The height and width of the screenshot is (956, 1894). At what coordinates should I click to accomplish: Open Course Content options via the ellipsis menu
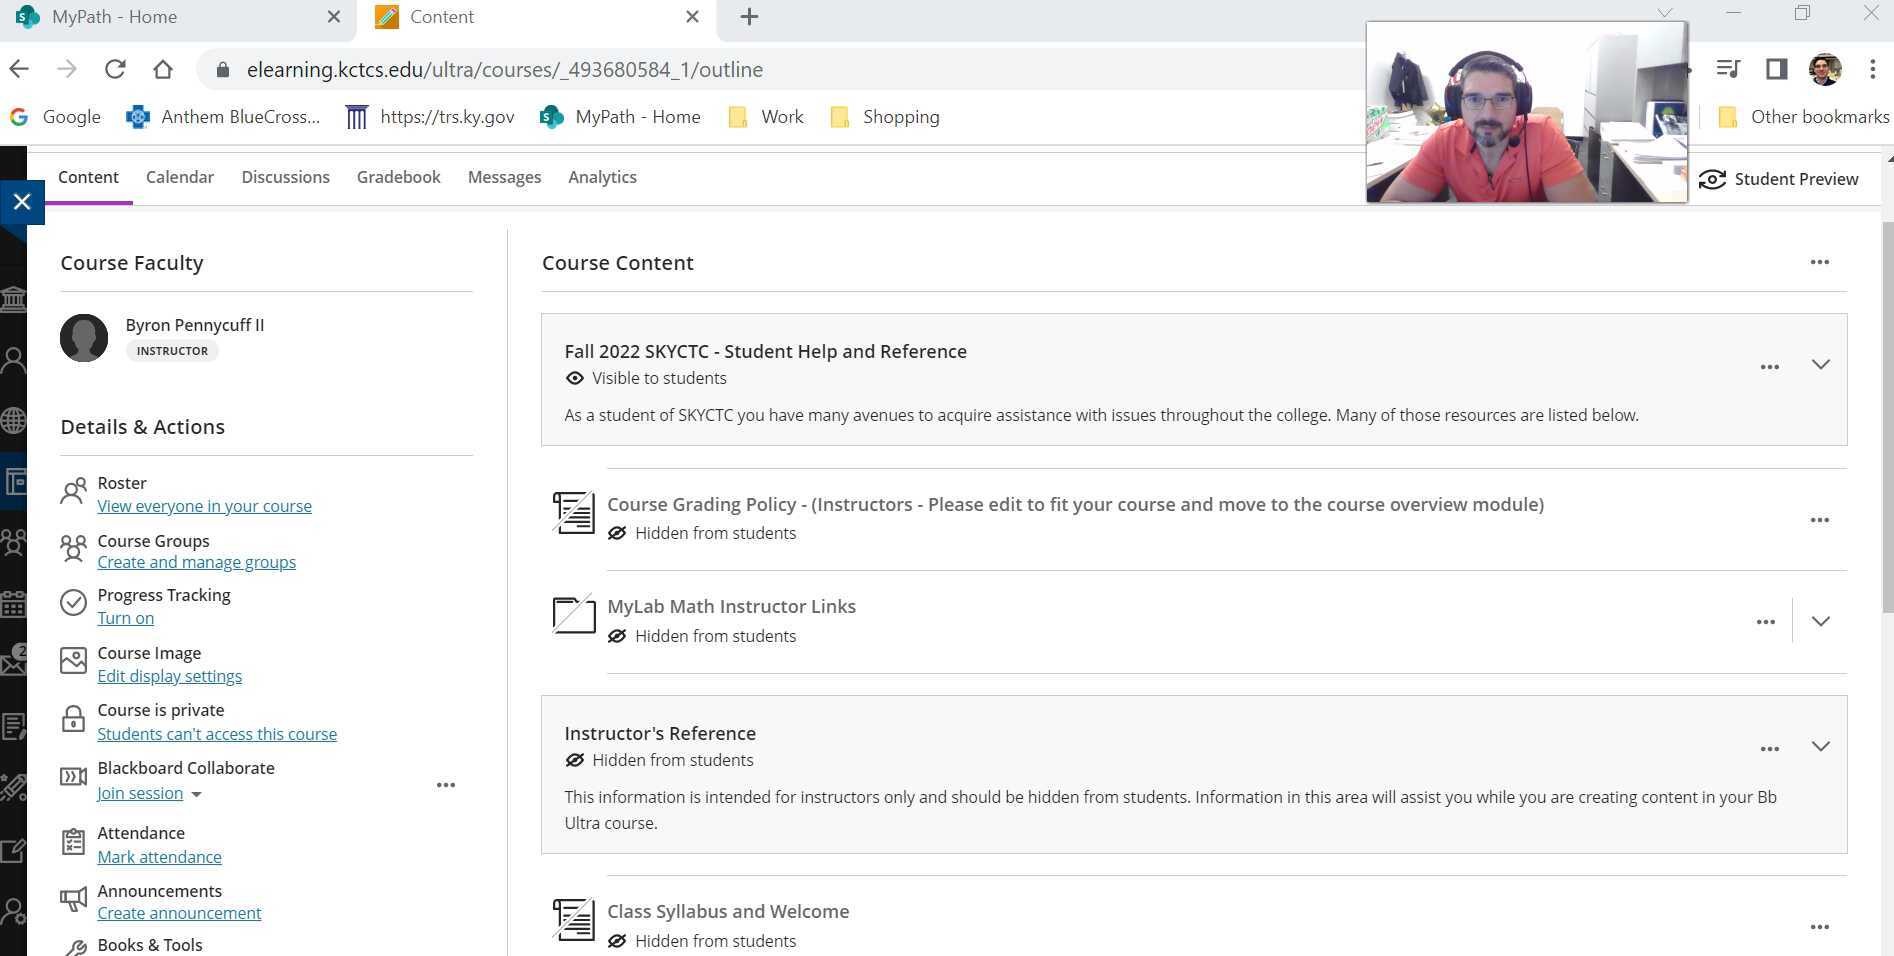1821,262
